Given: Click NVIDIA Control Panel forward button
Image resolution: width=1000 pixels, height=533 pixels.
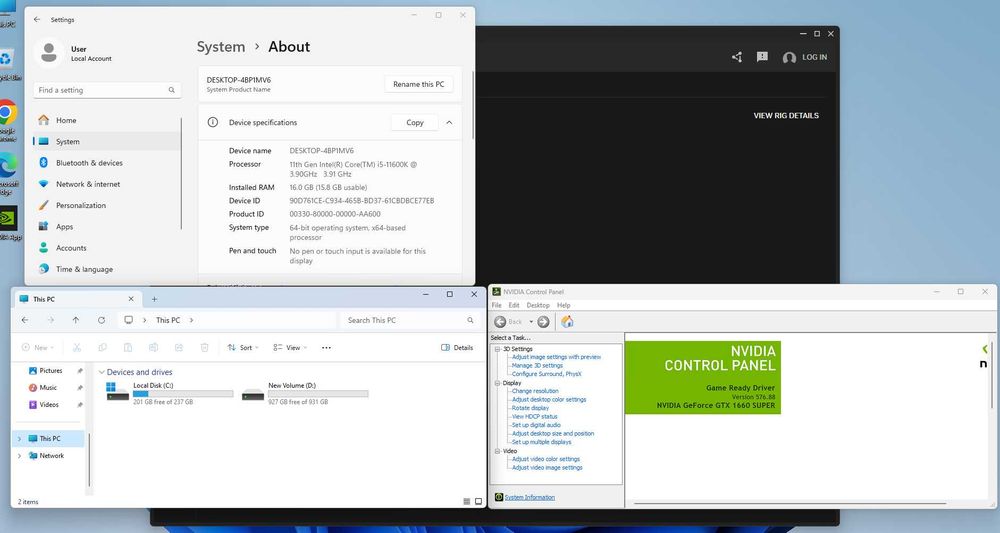Looking at the screenshot, I should coord(543,322).
